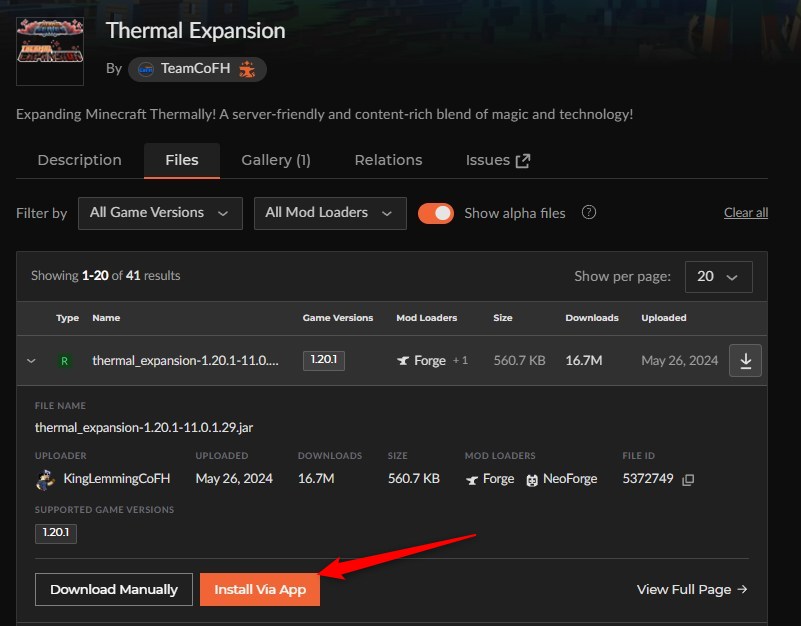Open the Gallery (1) tab
This screenshot has width=801, height=626.
(276, 160)
